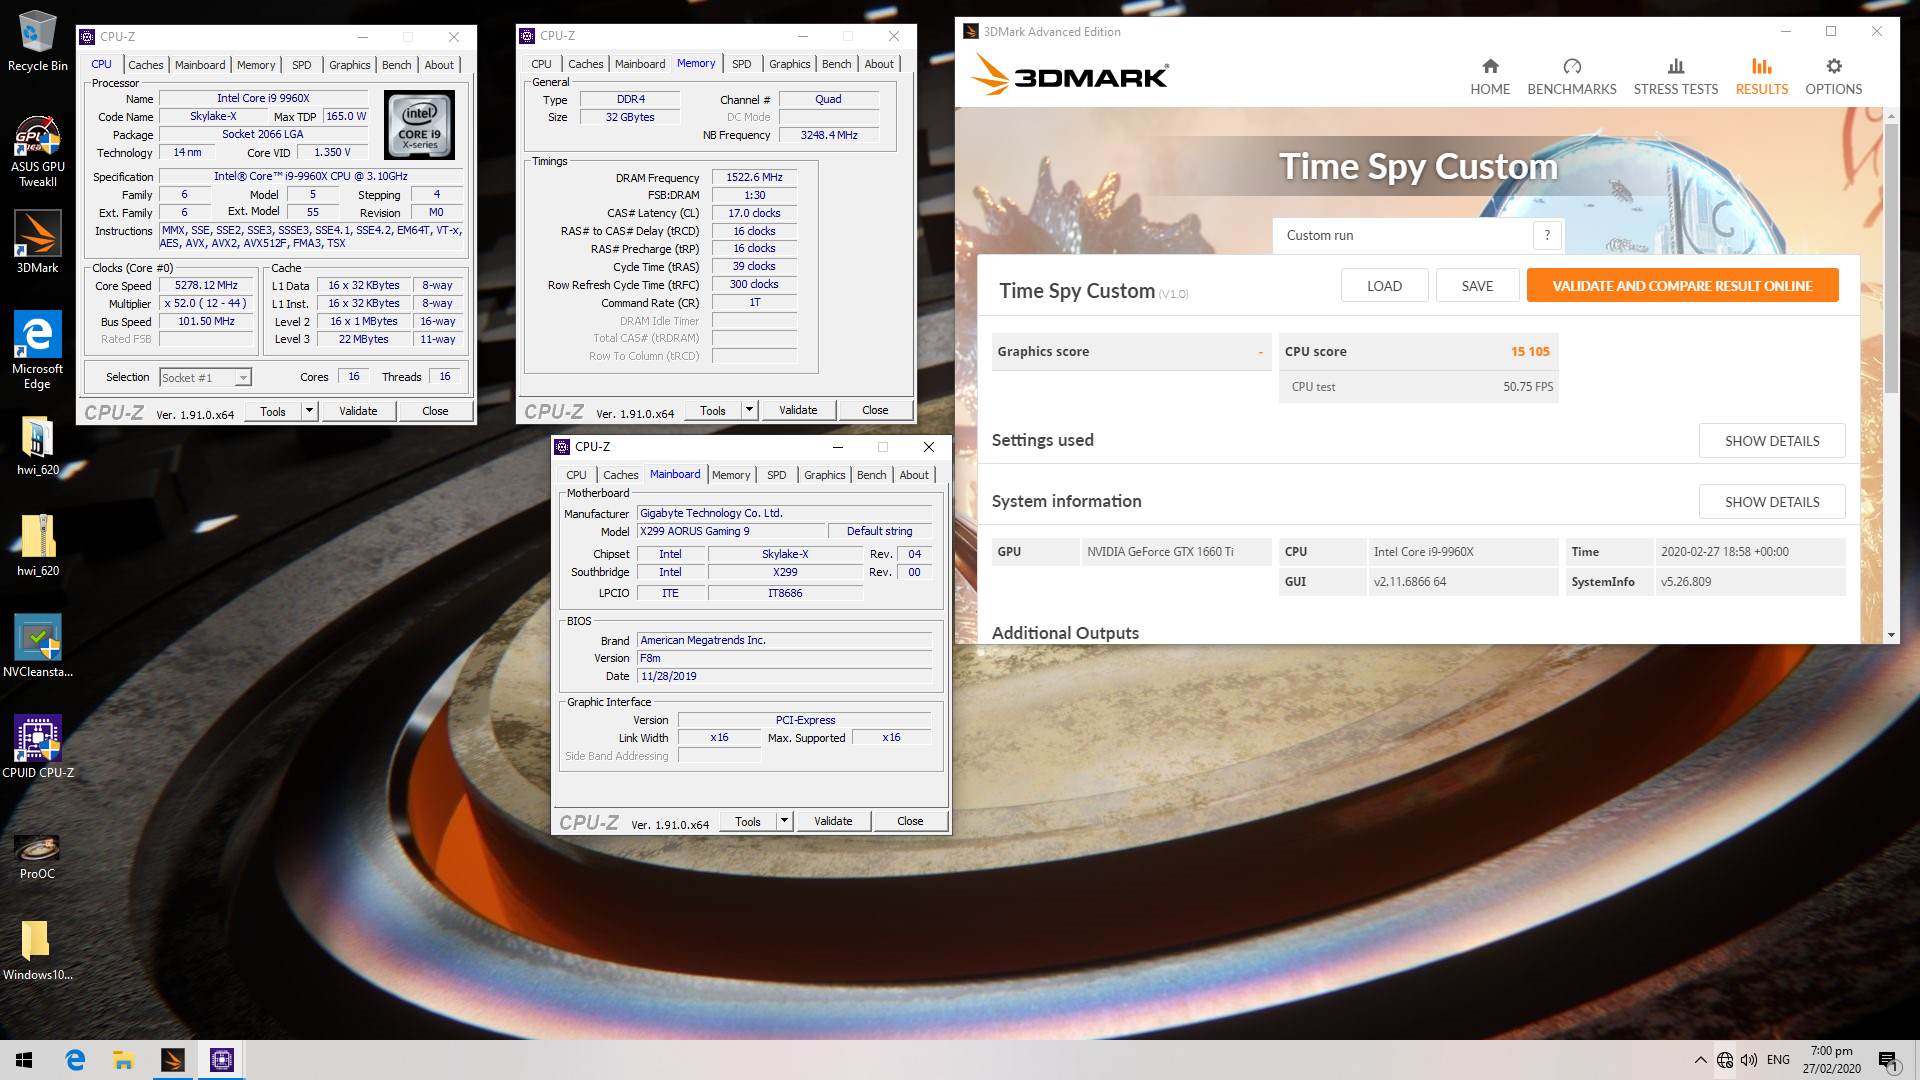1920x1080 pixels.
Task: Open 3DMark RESULTS section
Action: 1761,76
